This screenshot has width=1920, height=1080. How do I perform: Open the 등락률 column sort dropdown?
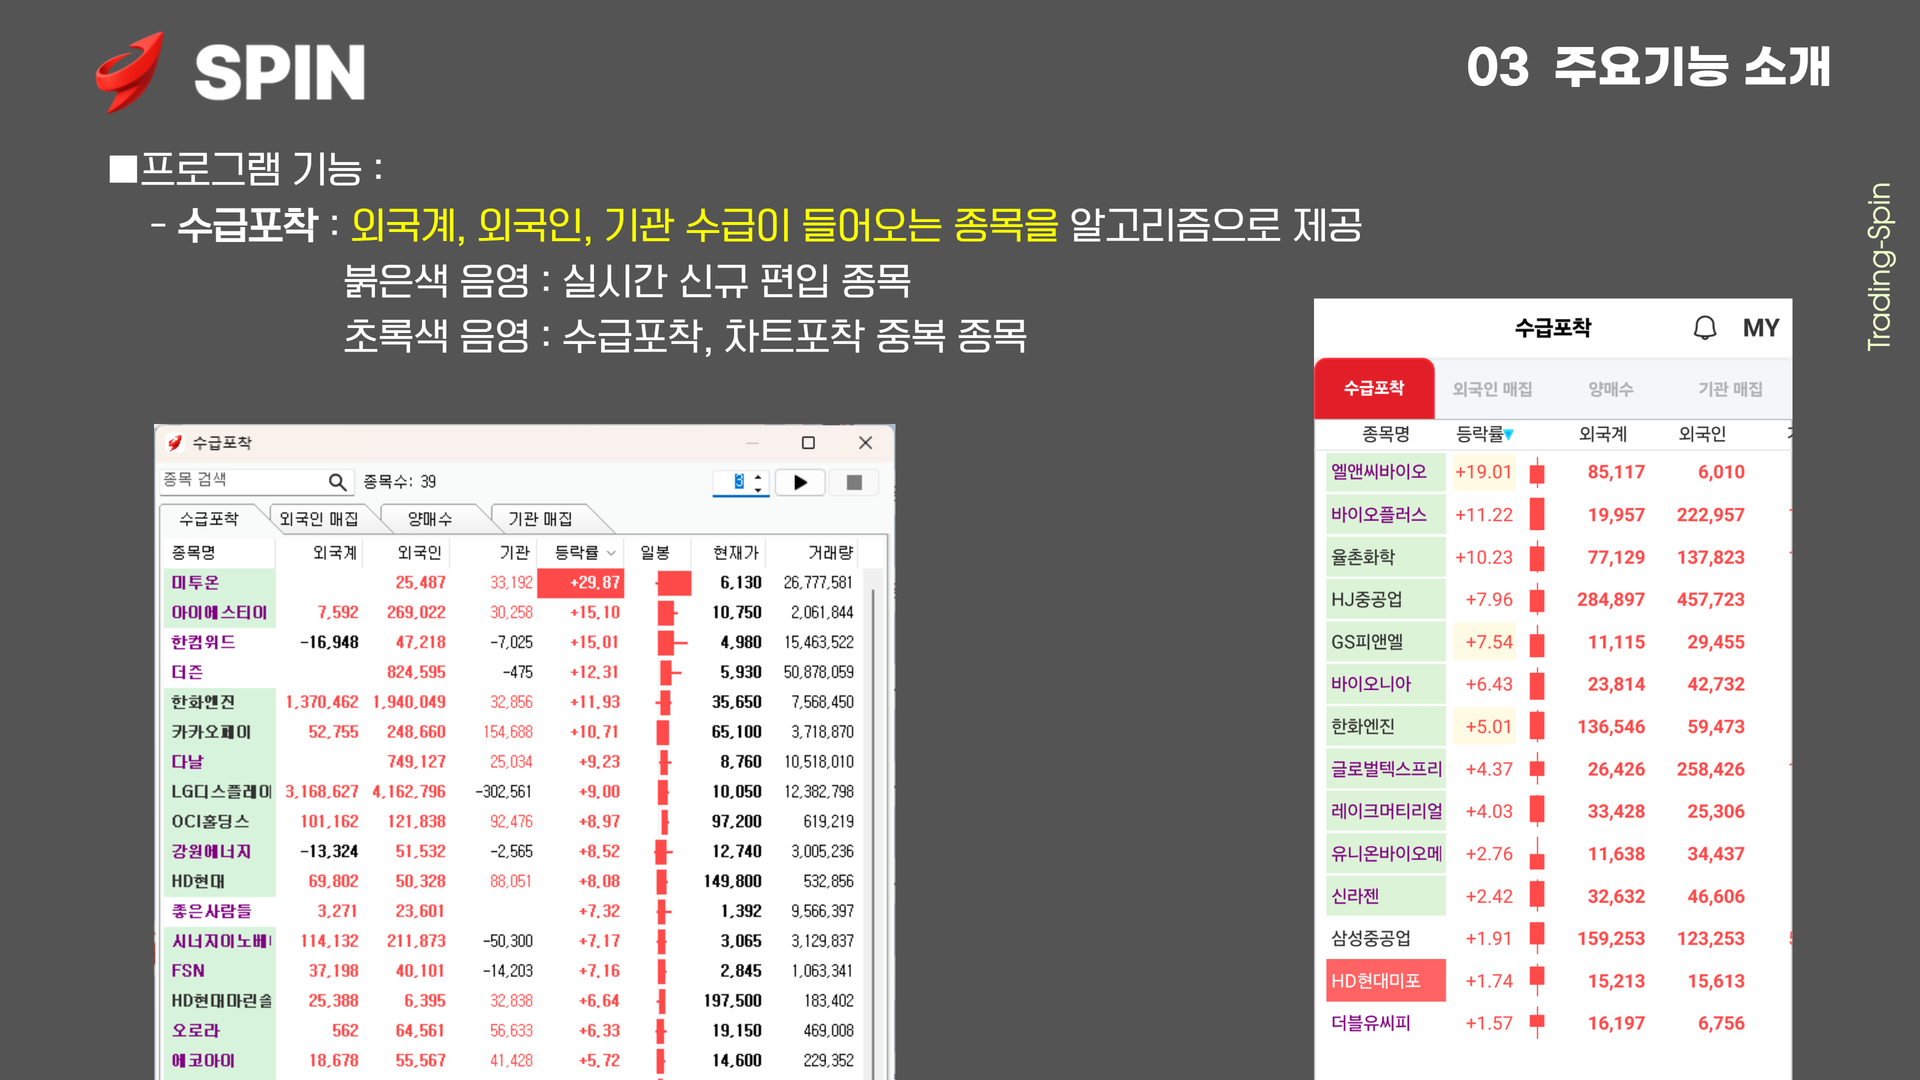point(611,553)
